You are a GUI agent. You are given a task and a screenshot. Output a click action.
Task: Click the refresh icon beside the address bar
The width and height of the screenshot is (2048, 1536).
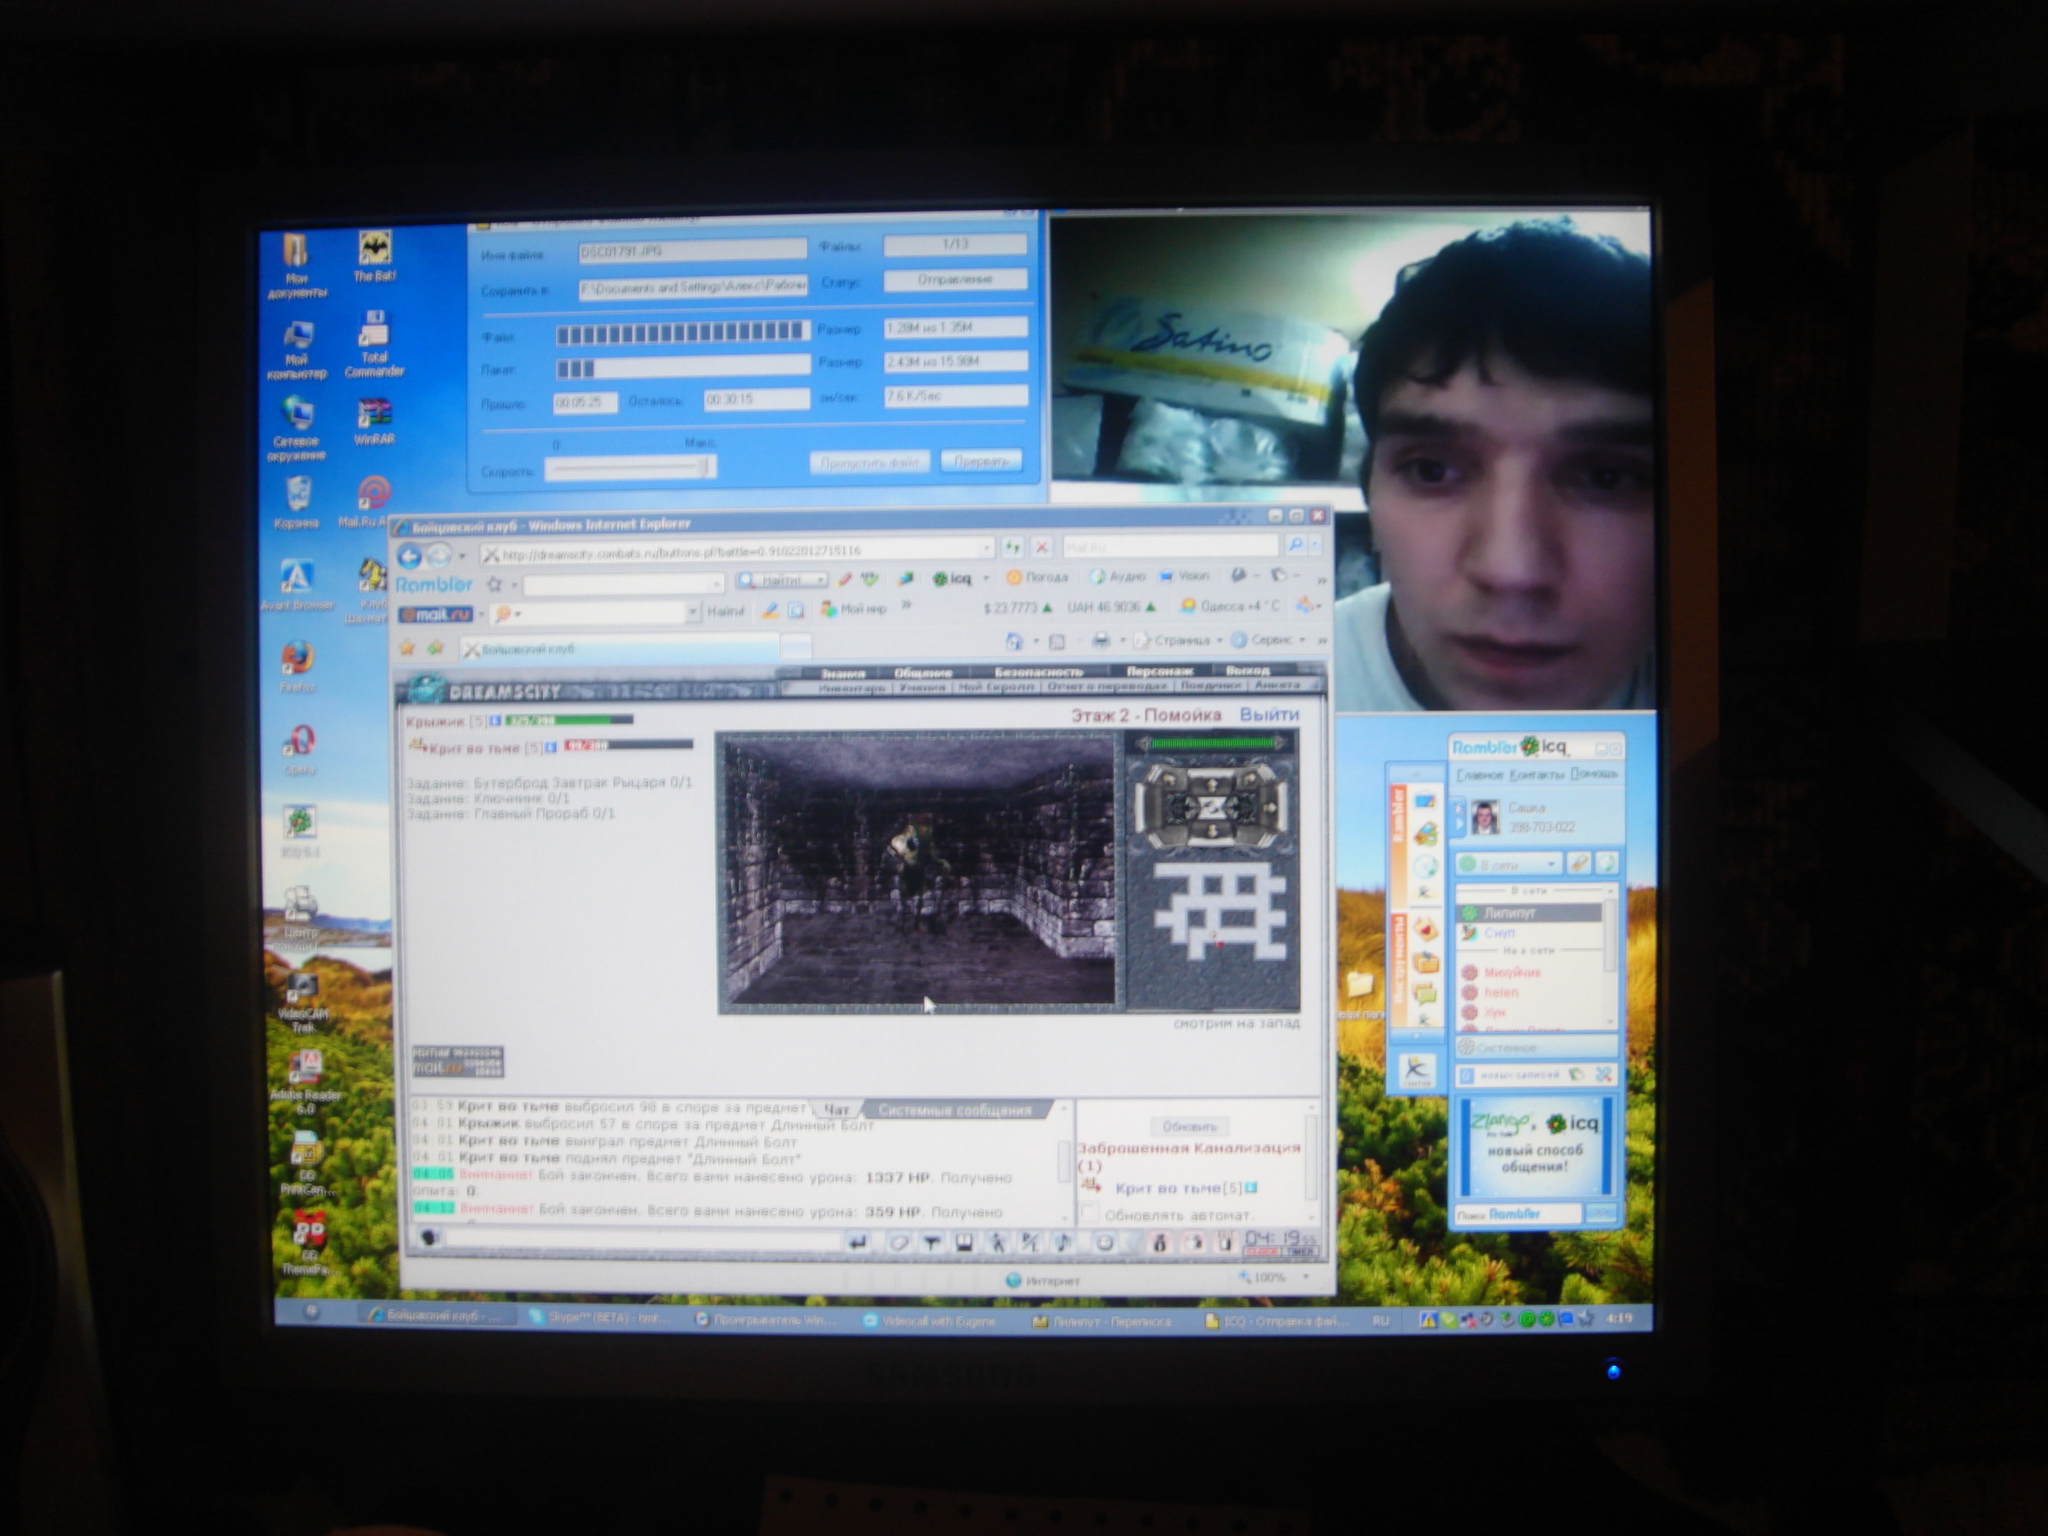tap(1013, 547)
